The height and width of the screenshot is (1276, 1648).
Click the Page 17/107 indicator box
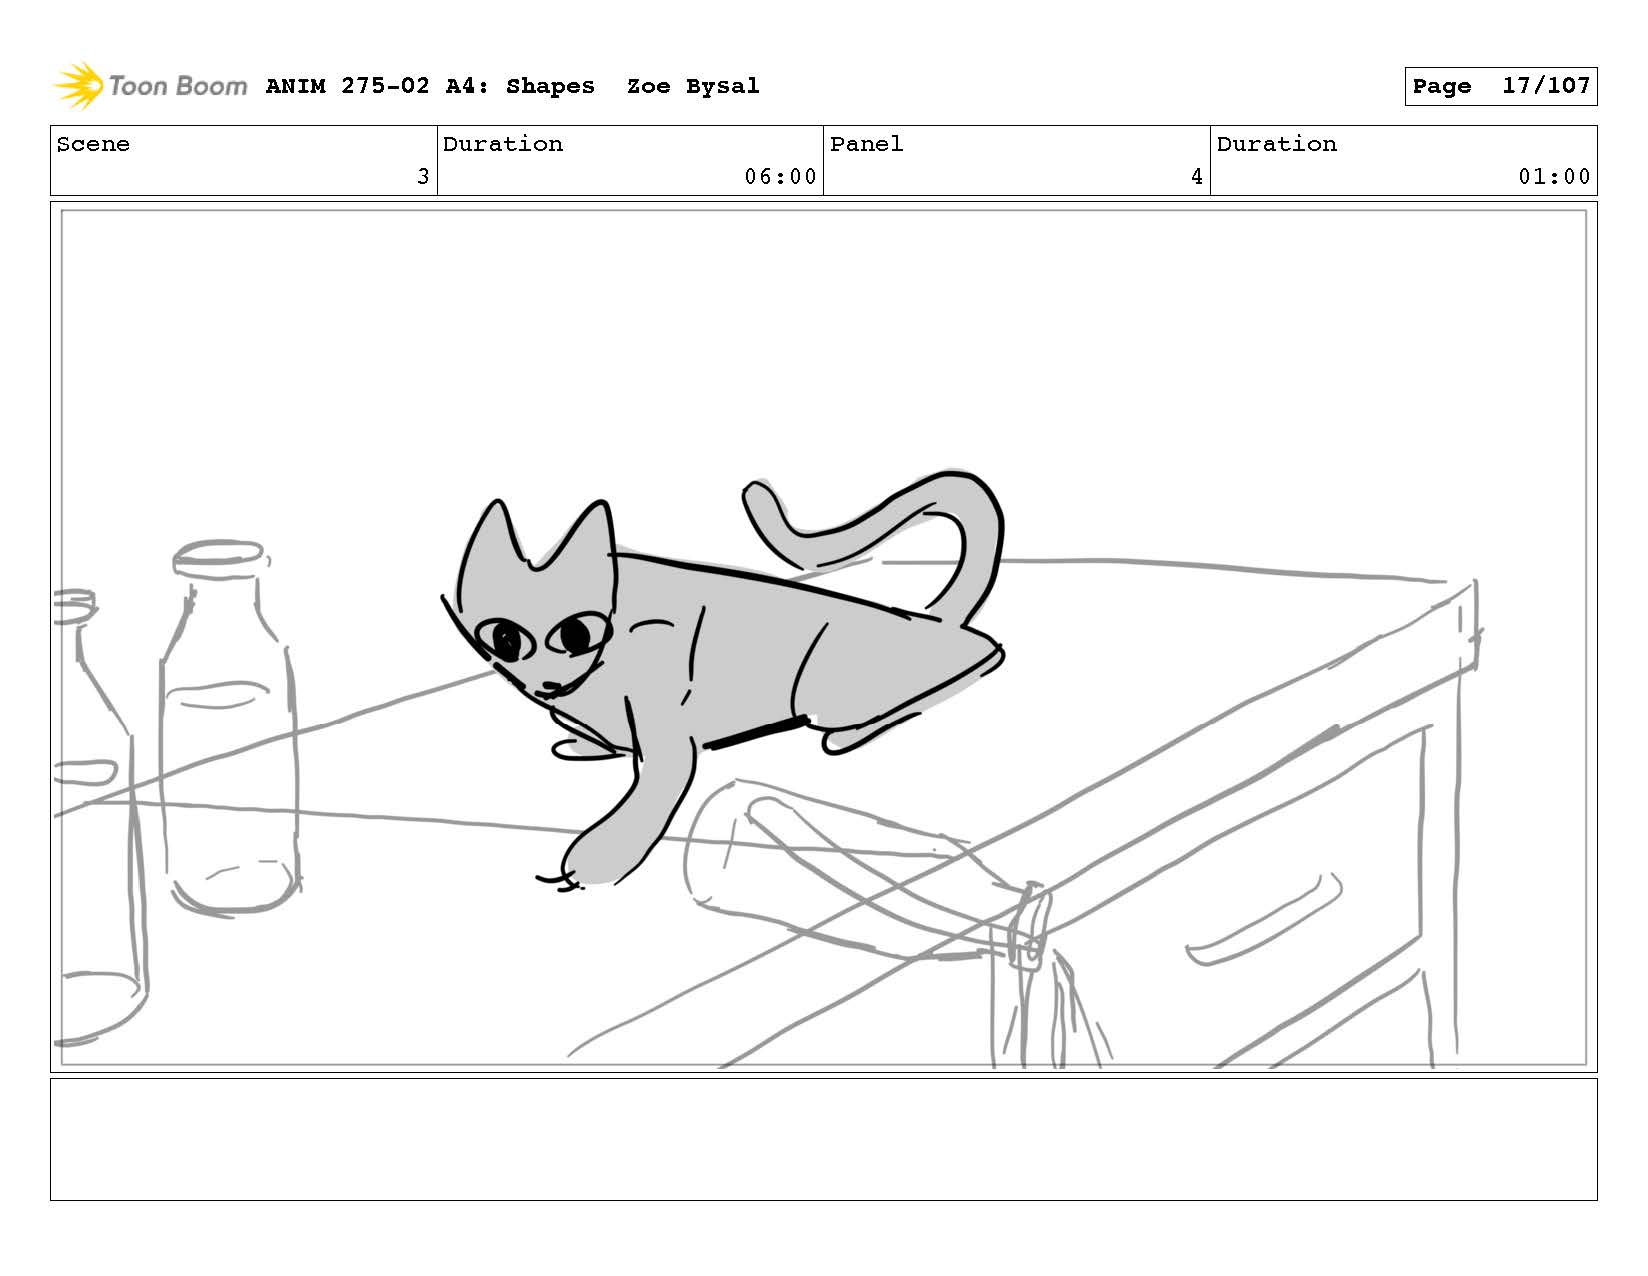1500,86
